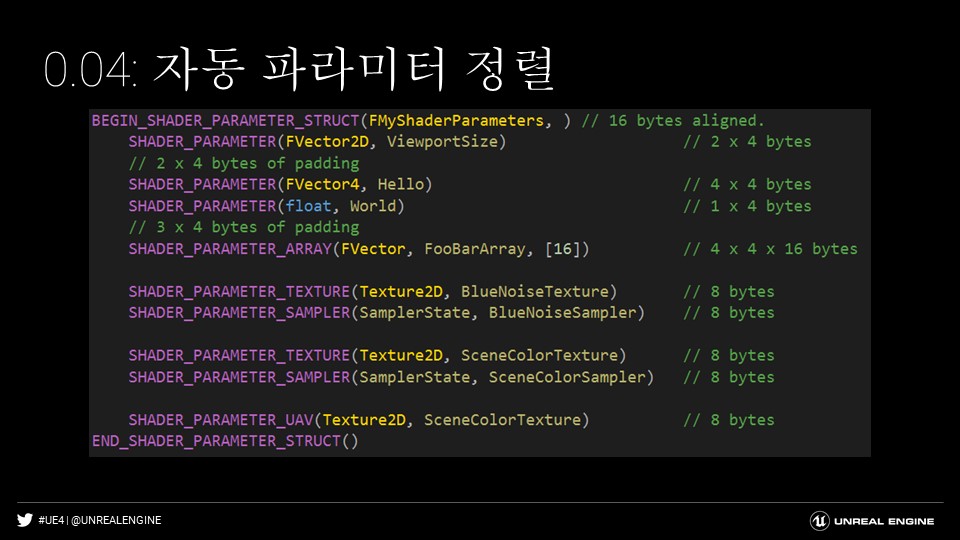960x540 pixels.
Task: Click the '// 4 x 4 bytes' comment
Action: pyautogui.click(x=747, y=185)
